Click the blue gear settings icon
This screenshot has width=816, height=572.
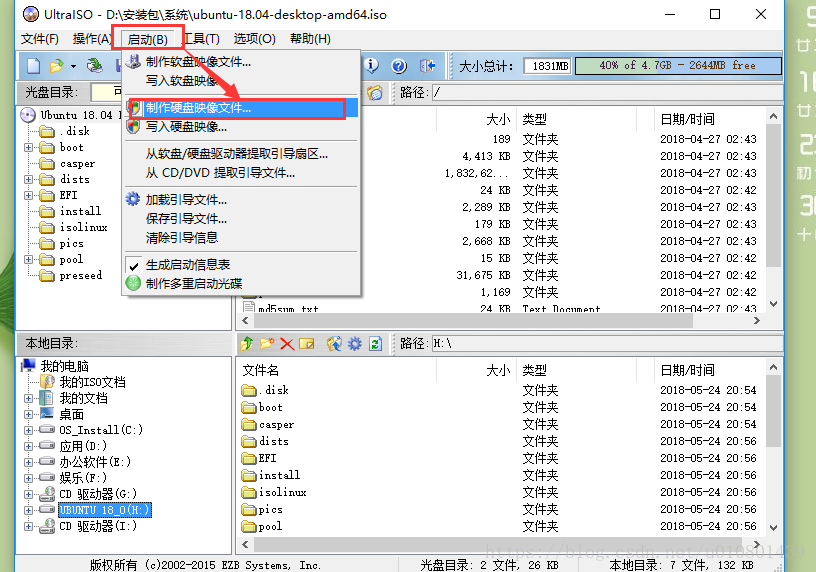click(x=355, y=344)
